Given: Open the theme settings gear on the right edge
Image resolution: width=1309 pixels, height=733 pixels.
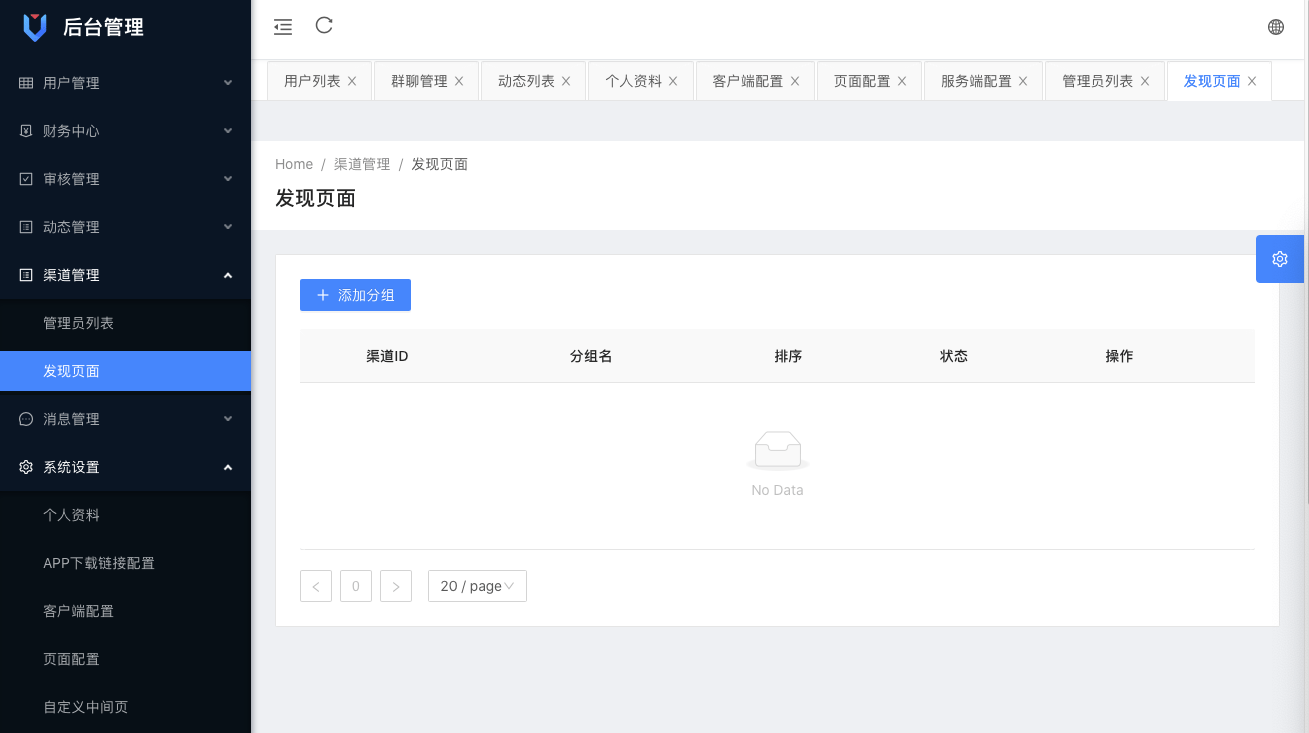Looking at the screenshot, I should [x=1279, y=258].
